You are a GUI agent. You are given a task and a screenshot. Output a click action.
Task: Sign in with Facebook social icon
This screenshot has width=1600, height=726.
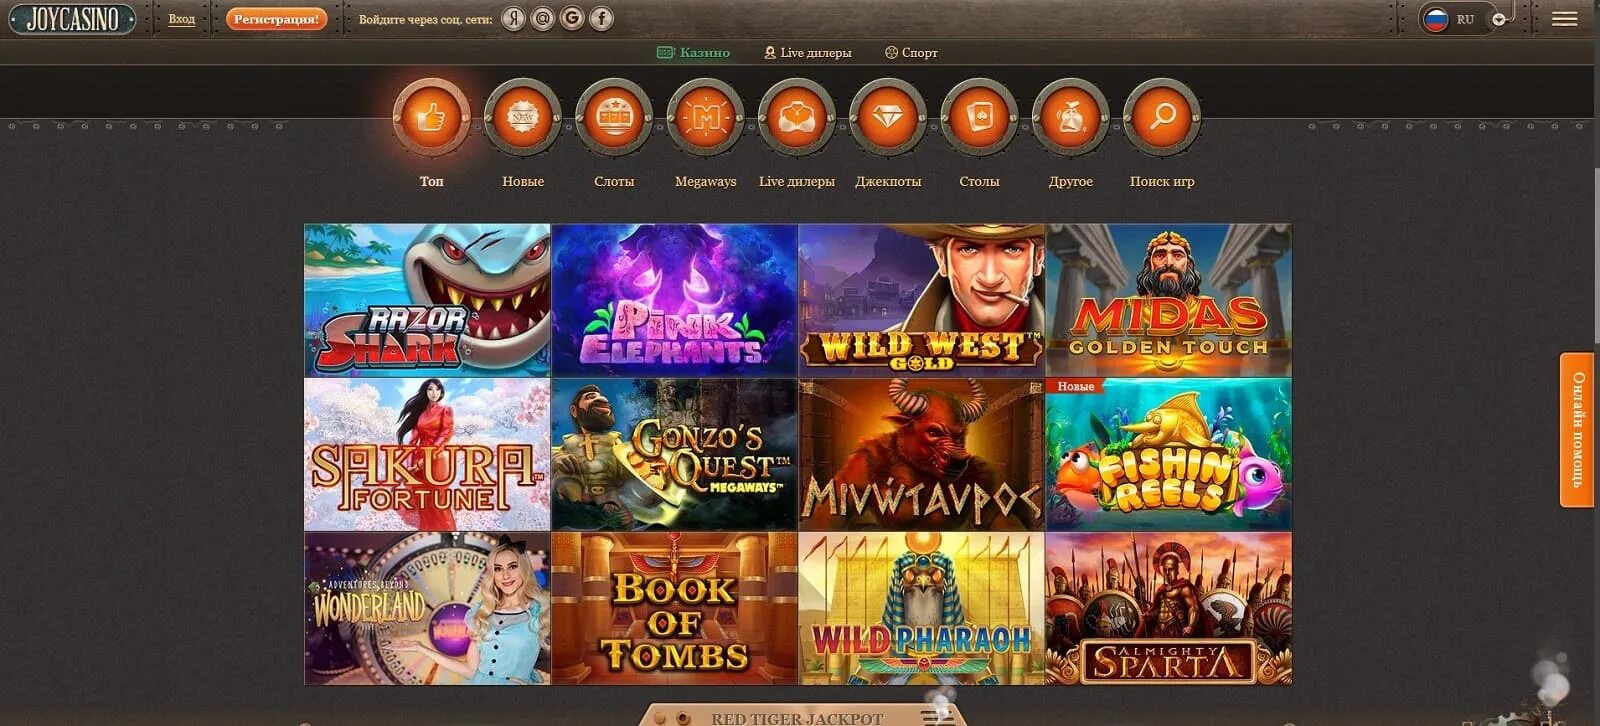(601, 18)
